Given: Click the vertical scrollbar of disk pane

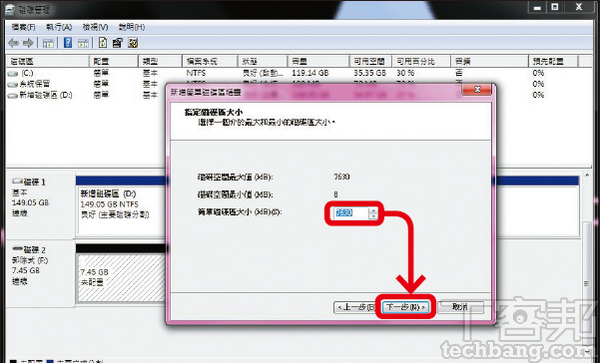Looking at the screenshot, I should pyautogui.click(x=587, y=264).
